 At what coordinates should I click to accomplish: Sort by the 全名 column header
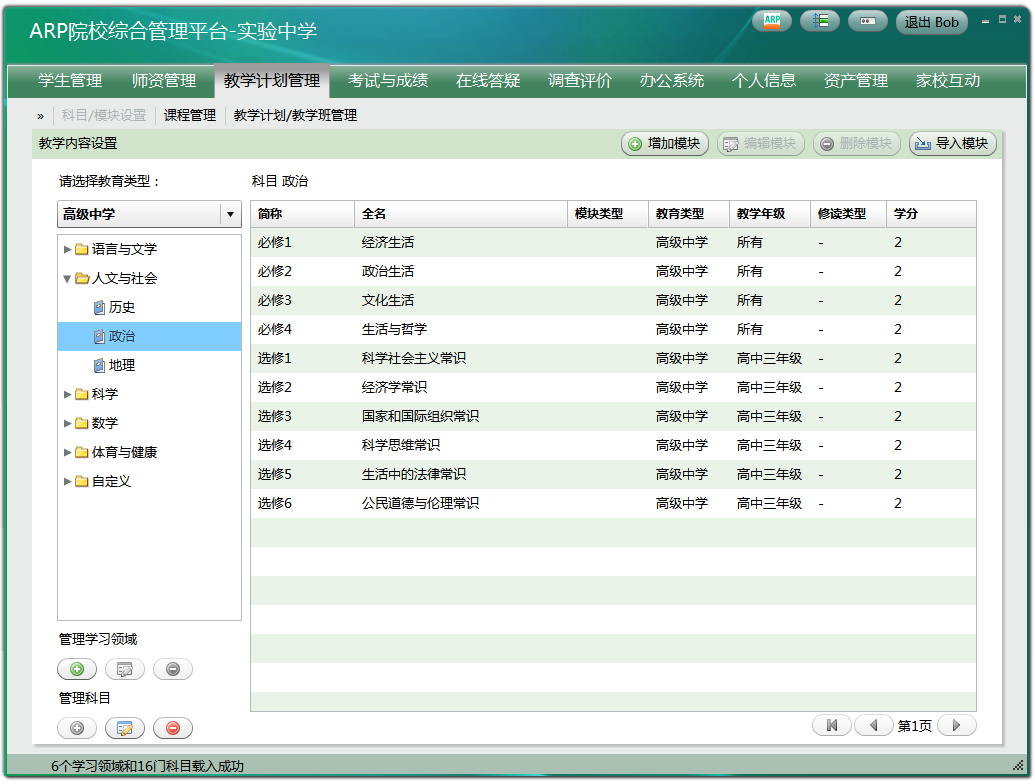click(x=461, y=214)
